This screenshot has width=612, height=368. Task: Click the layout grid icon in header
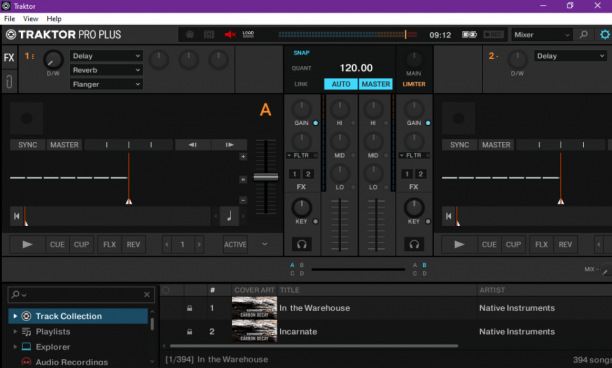(x=209, y=35)
